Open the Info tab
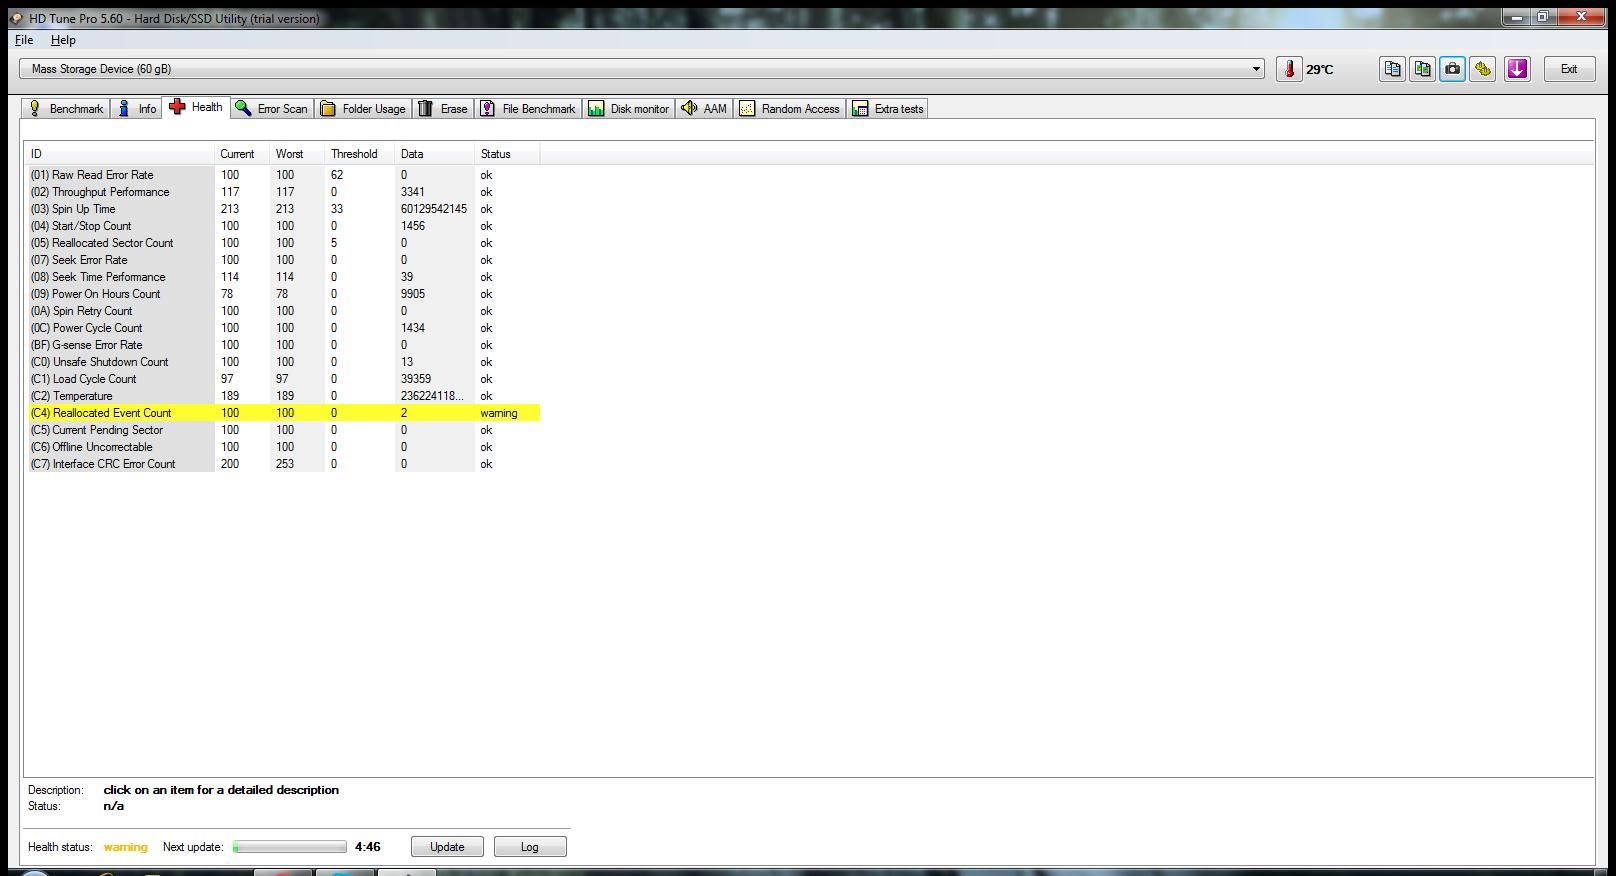Screen dimensions: 1616x876 [x=137, y=109]
